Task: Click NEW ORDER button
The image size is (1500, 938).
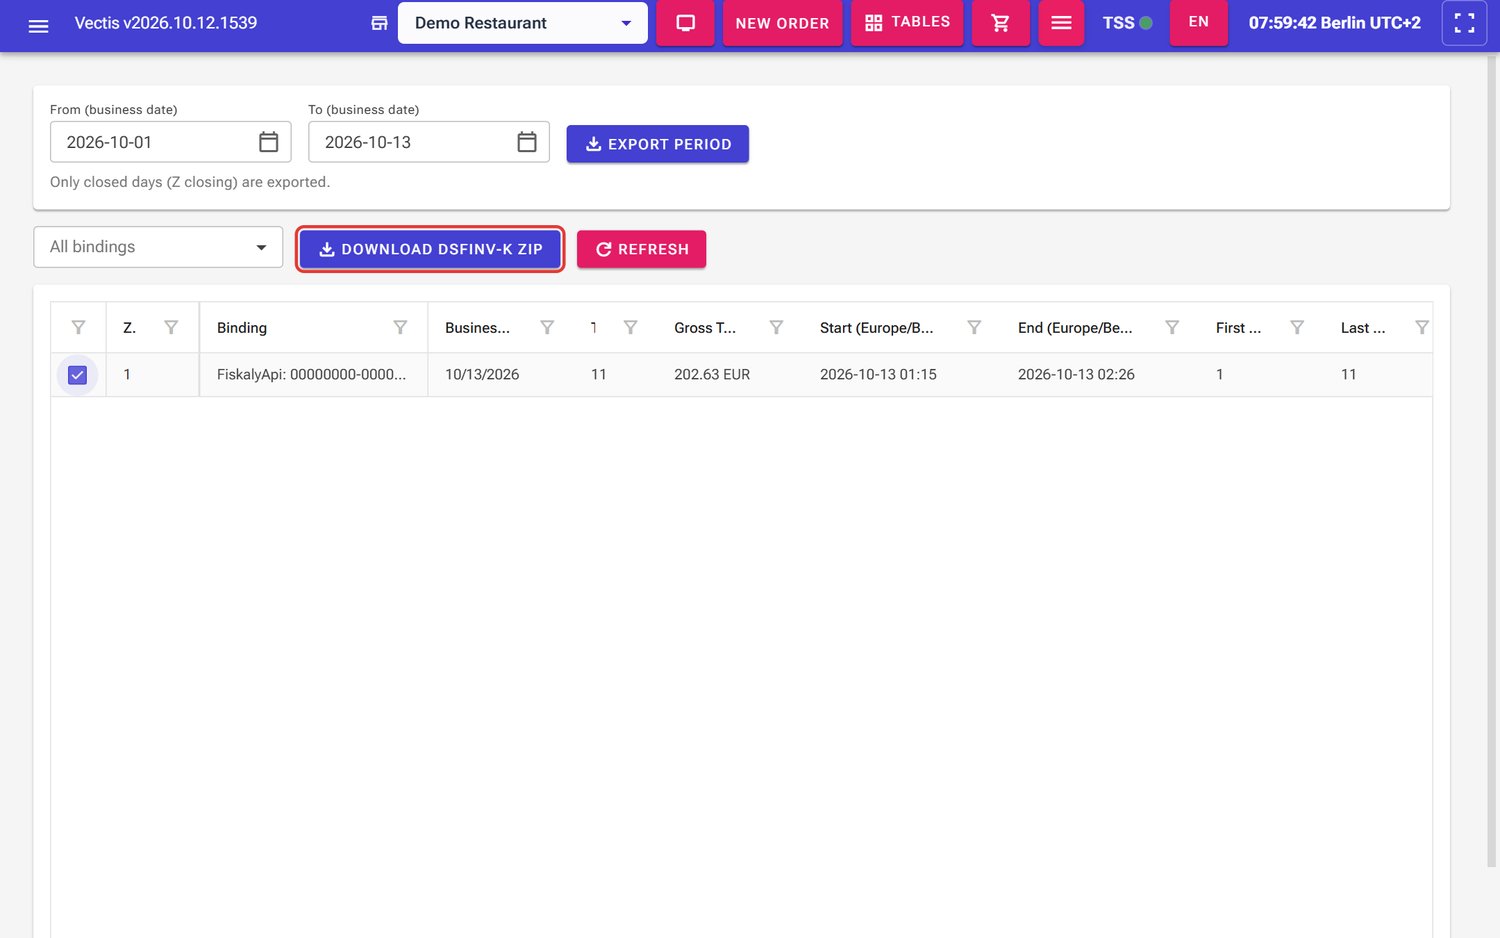Action: (x=782, y=23)
